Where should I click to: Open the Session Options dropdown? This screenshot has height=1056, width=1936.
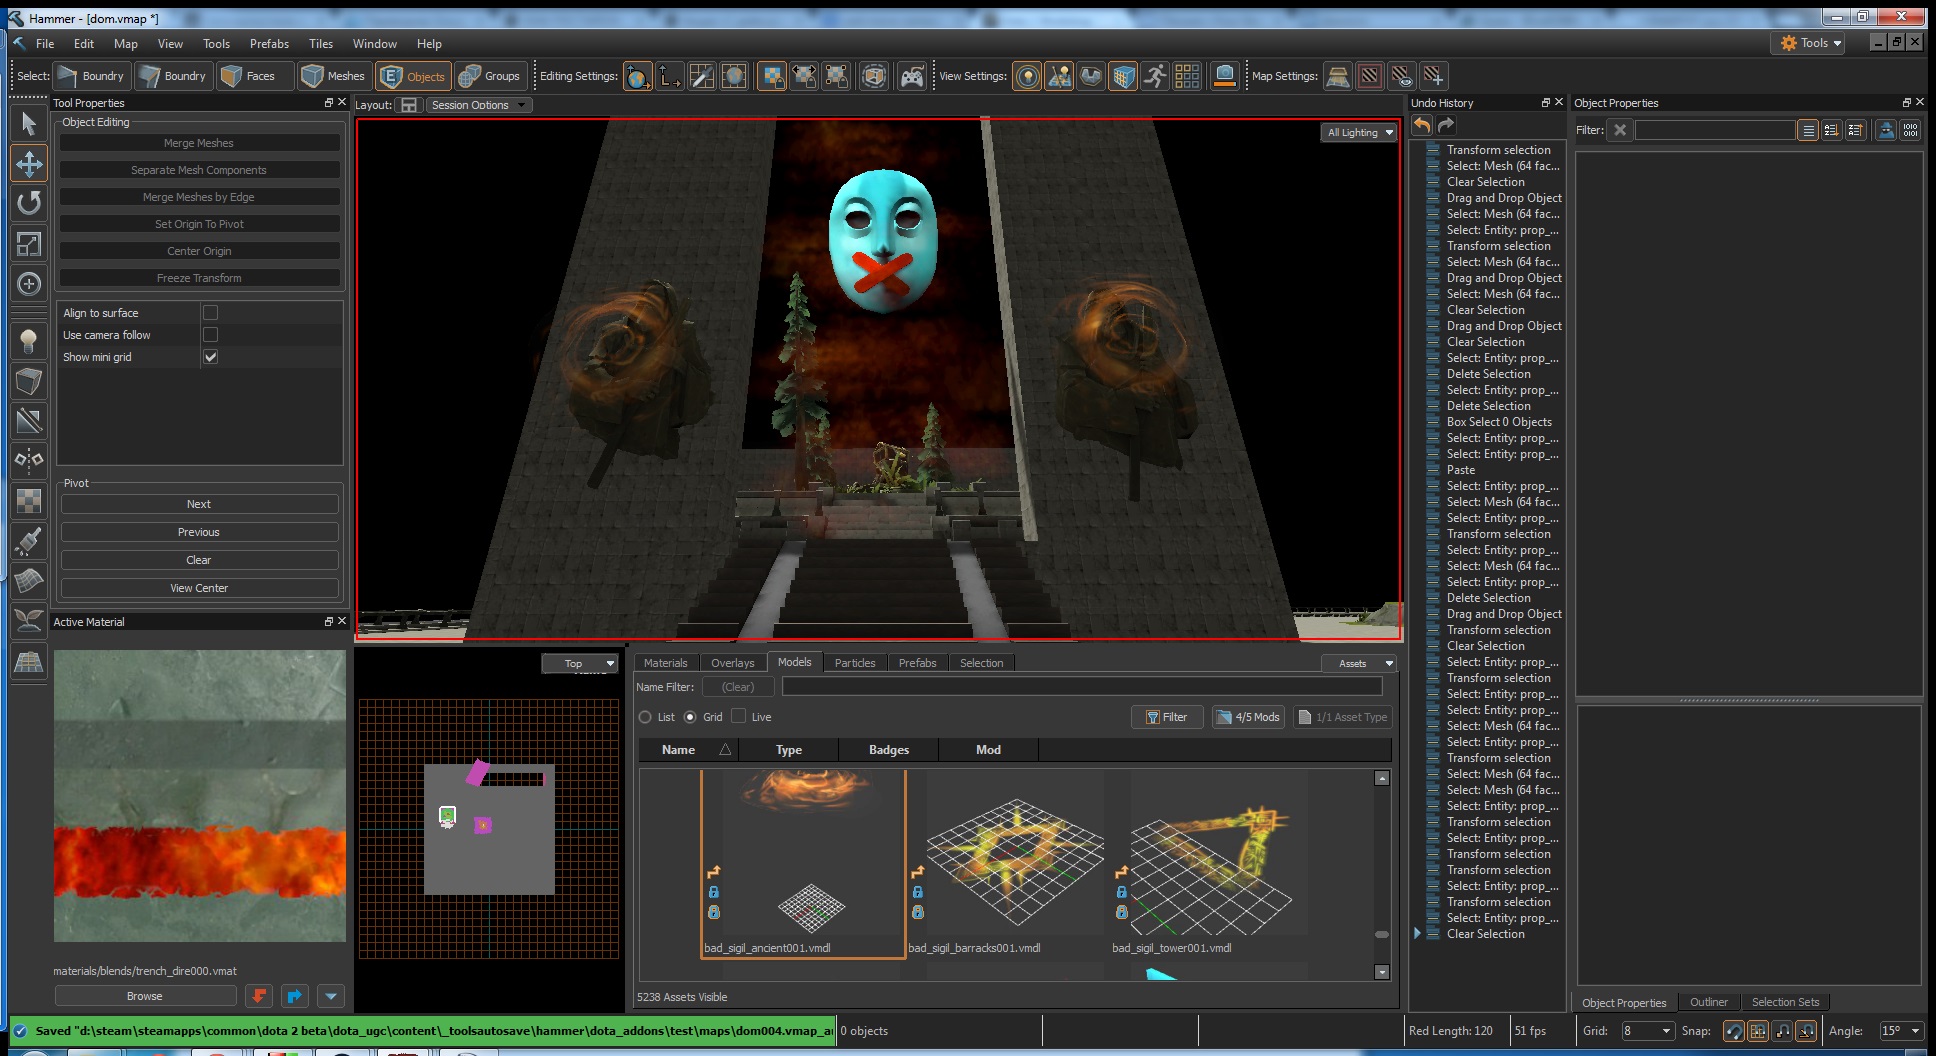tap(478, 105)
